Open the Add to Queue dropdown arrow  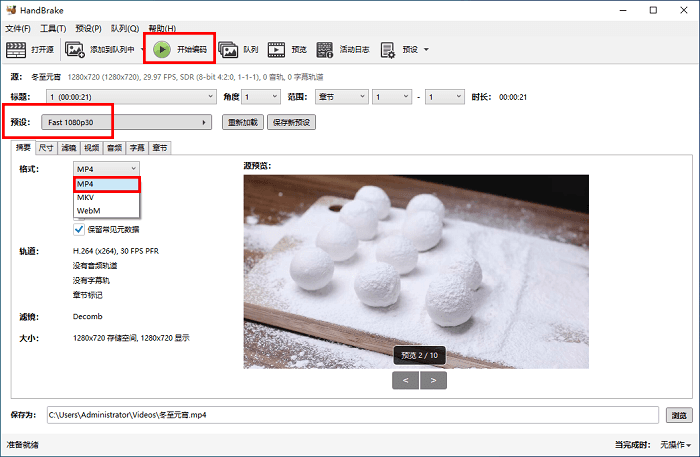[142, 50]
